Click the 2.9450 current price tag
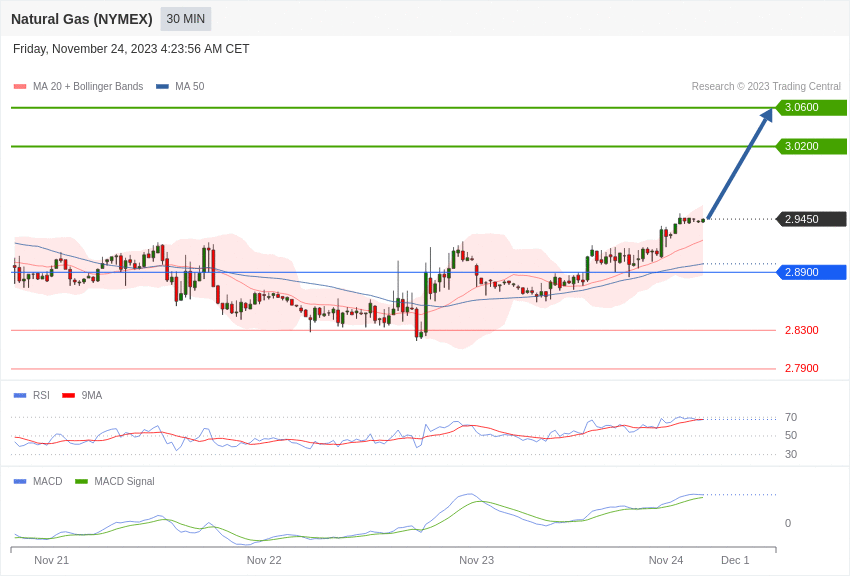The height and width of the screenshot is (576, 850). tap(812, 219)
